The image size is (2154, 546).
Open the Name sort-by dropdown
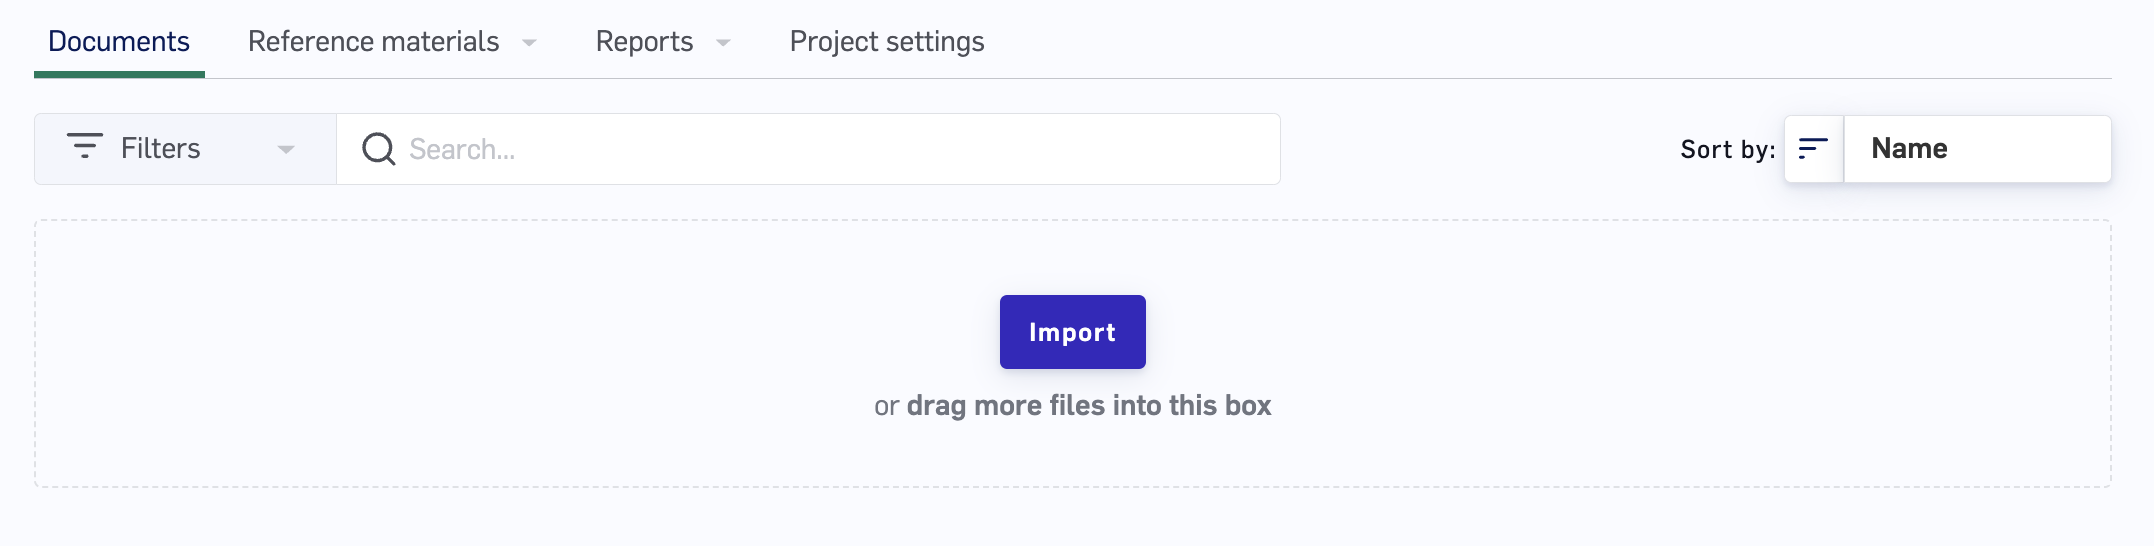click(1977, 149)
